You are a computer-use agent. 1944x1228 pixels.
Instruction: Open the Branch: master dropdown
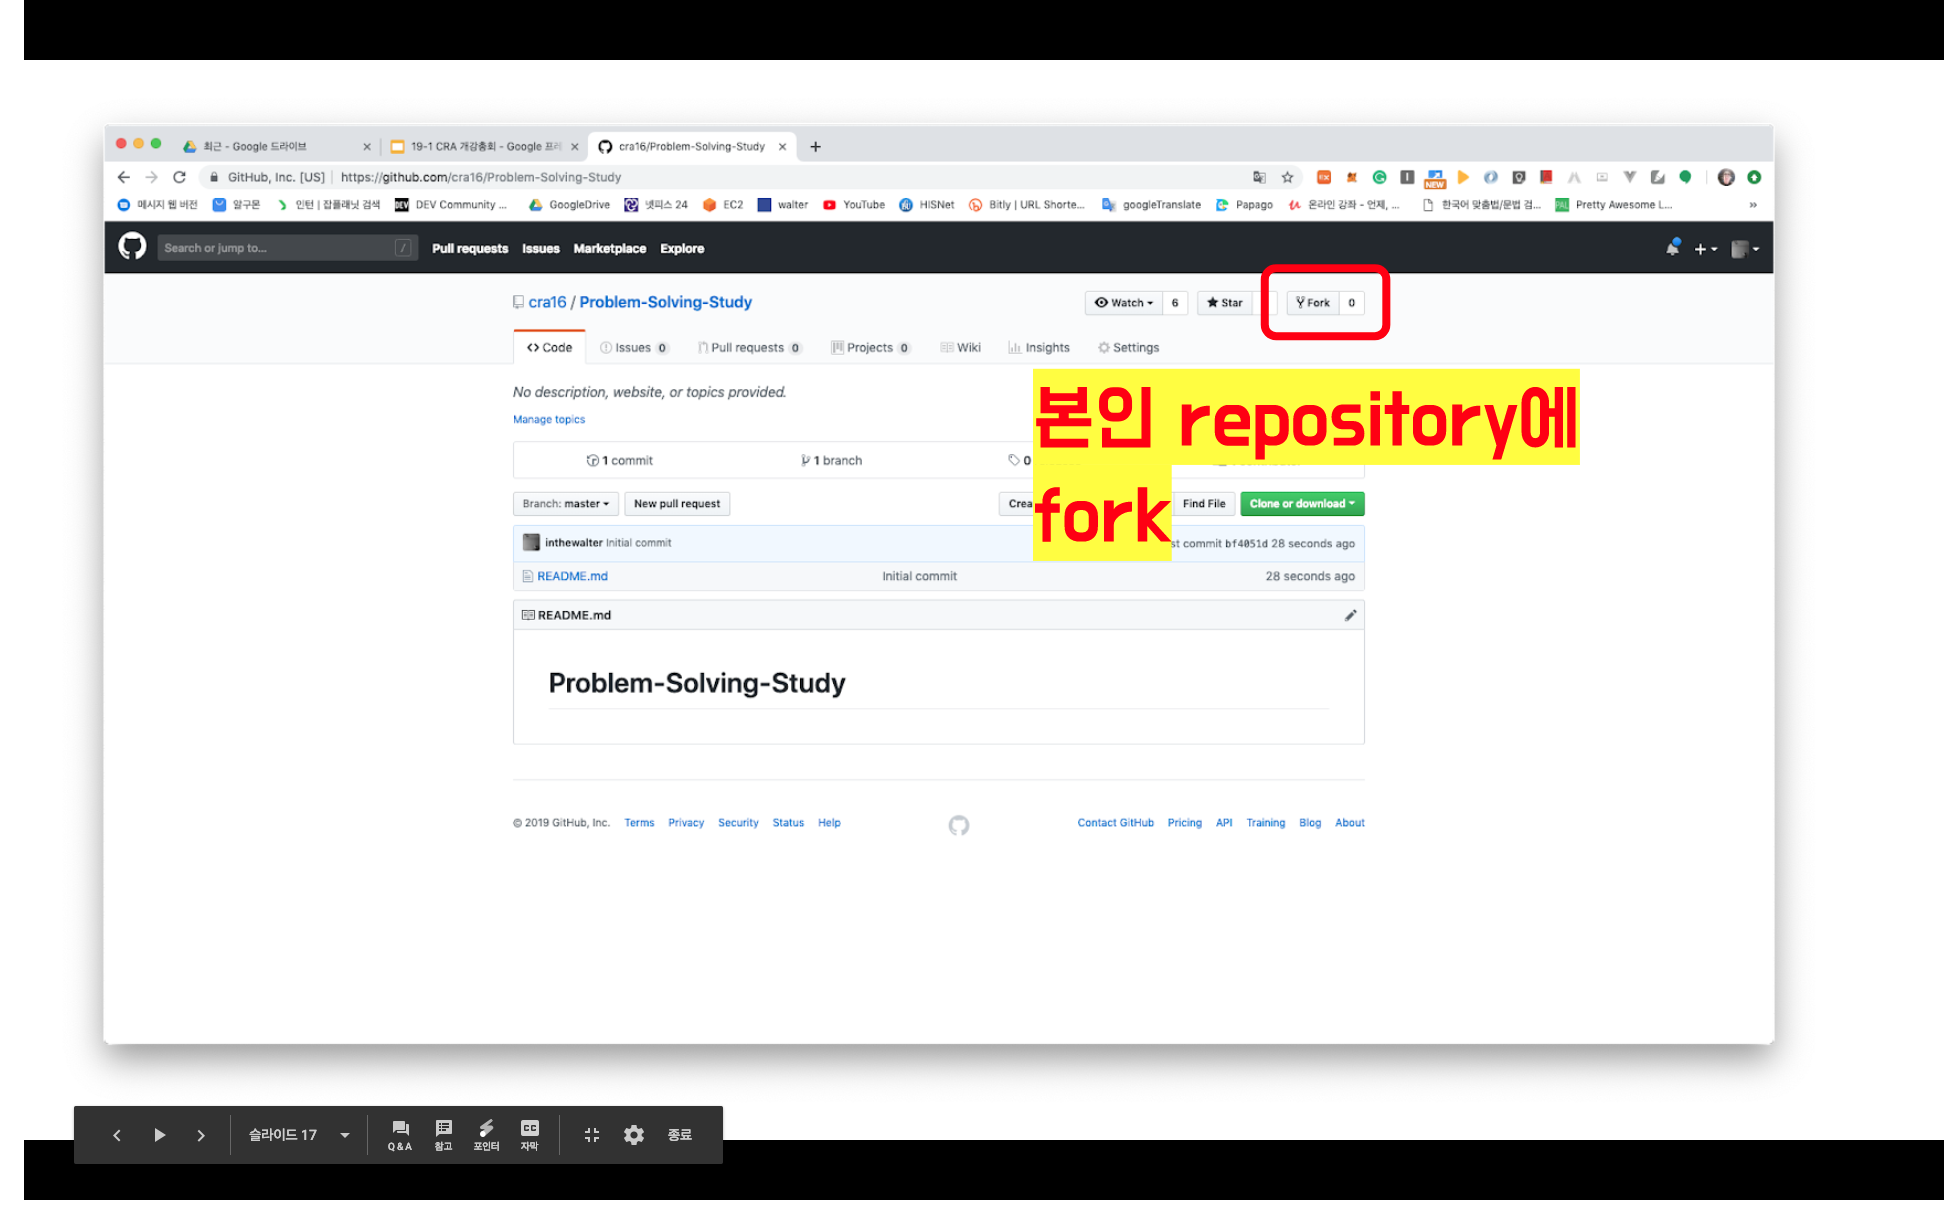pos(565,504)
